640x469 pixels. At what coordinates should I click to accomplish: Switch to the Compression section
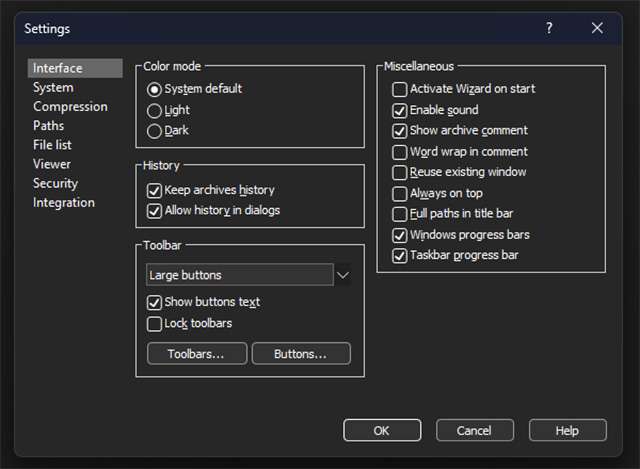70,107
